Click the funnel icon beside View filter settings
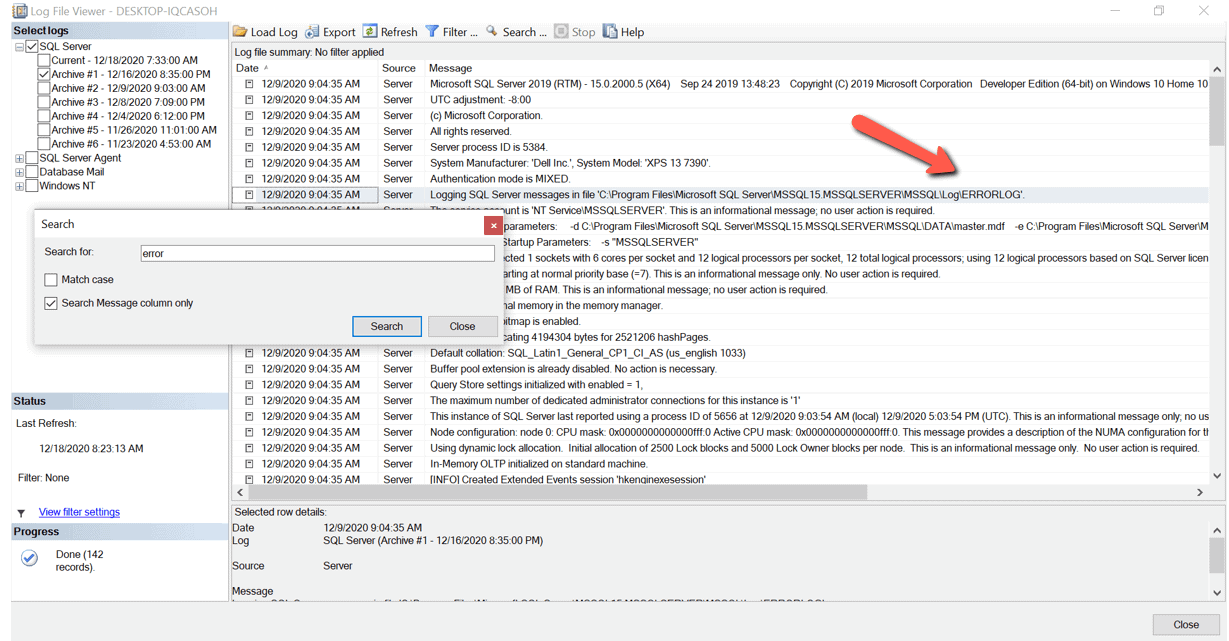 [21, 513]
